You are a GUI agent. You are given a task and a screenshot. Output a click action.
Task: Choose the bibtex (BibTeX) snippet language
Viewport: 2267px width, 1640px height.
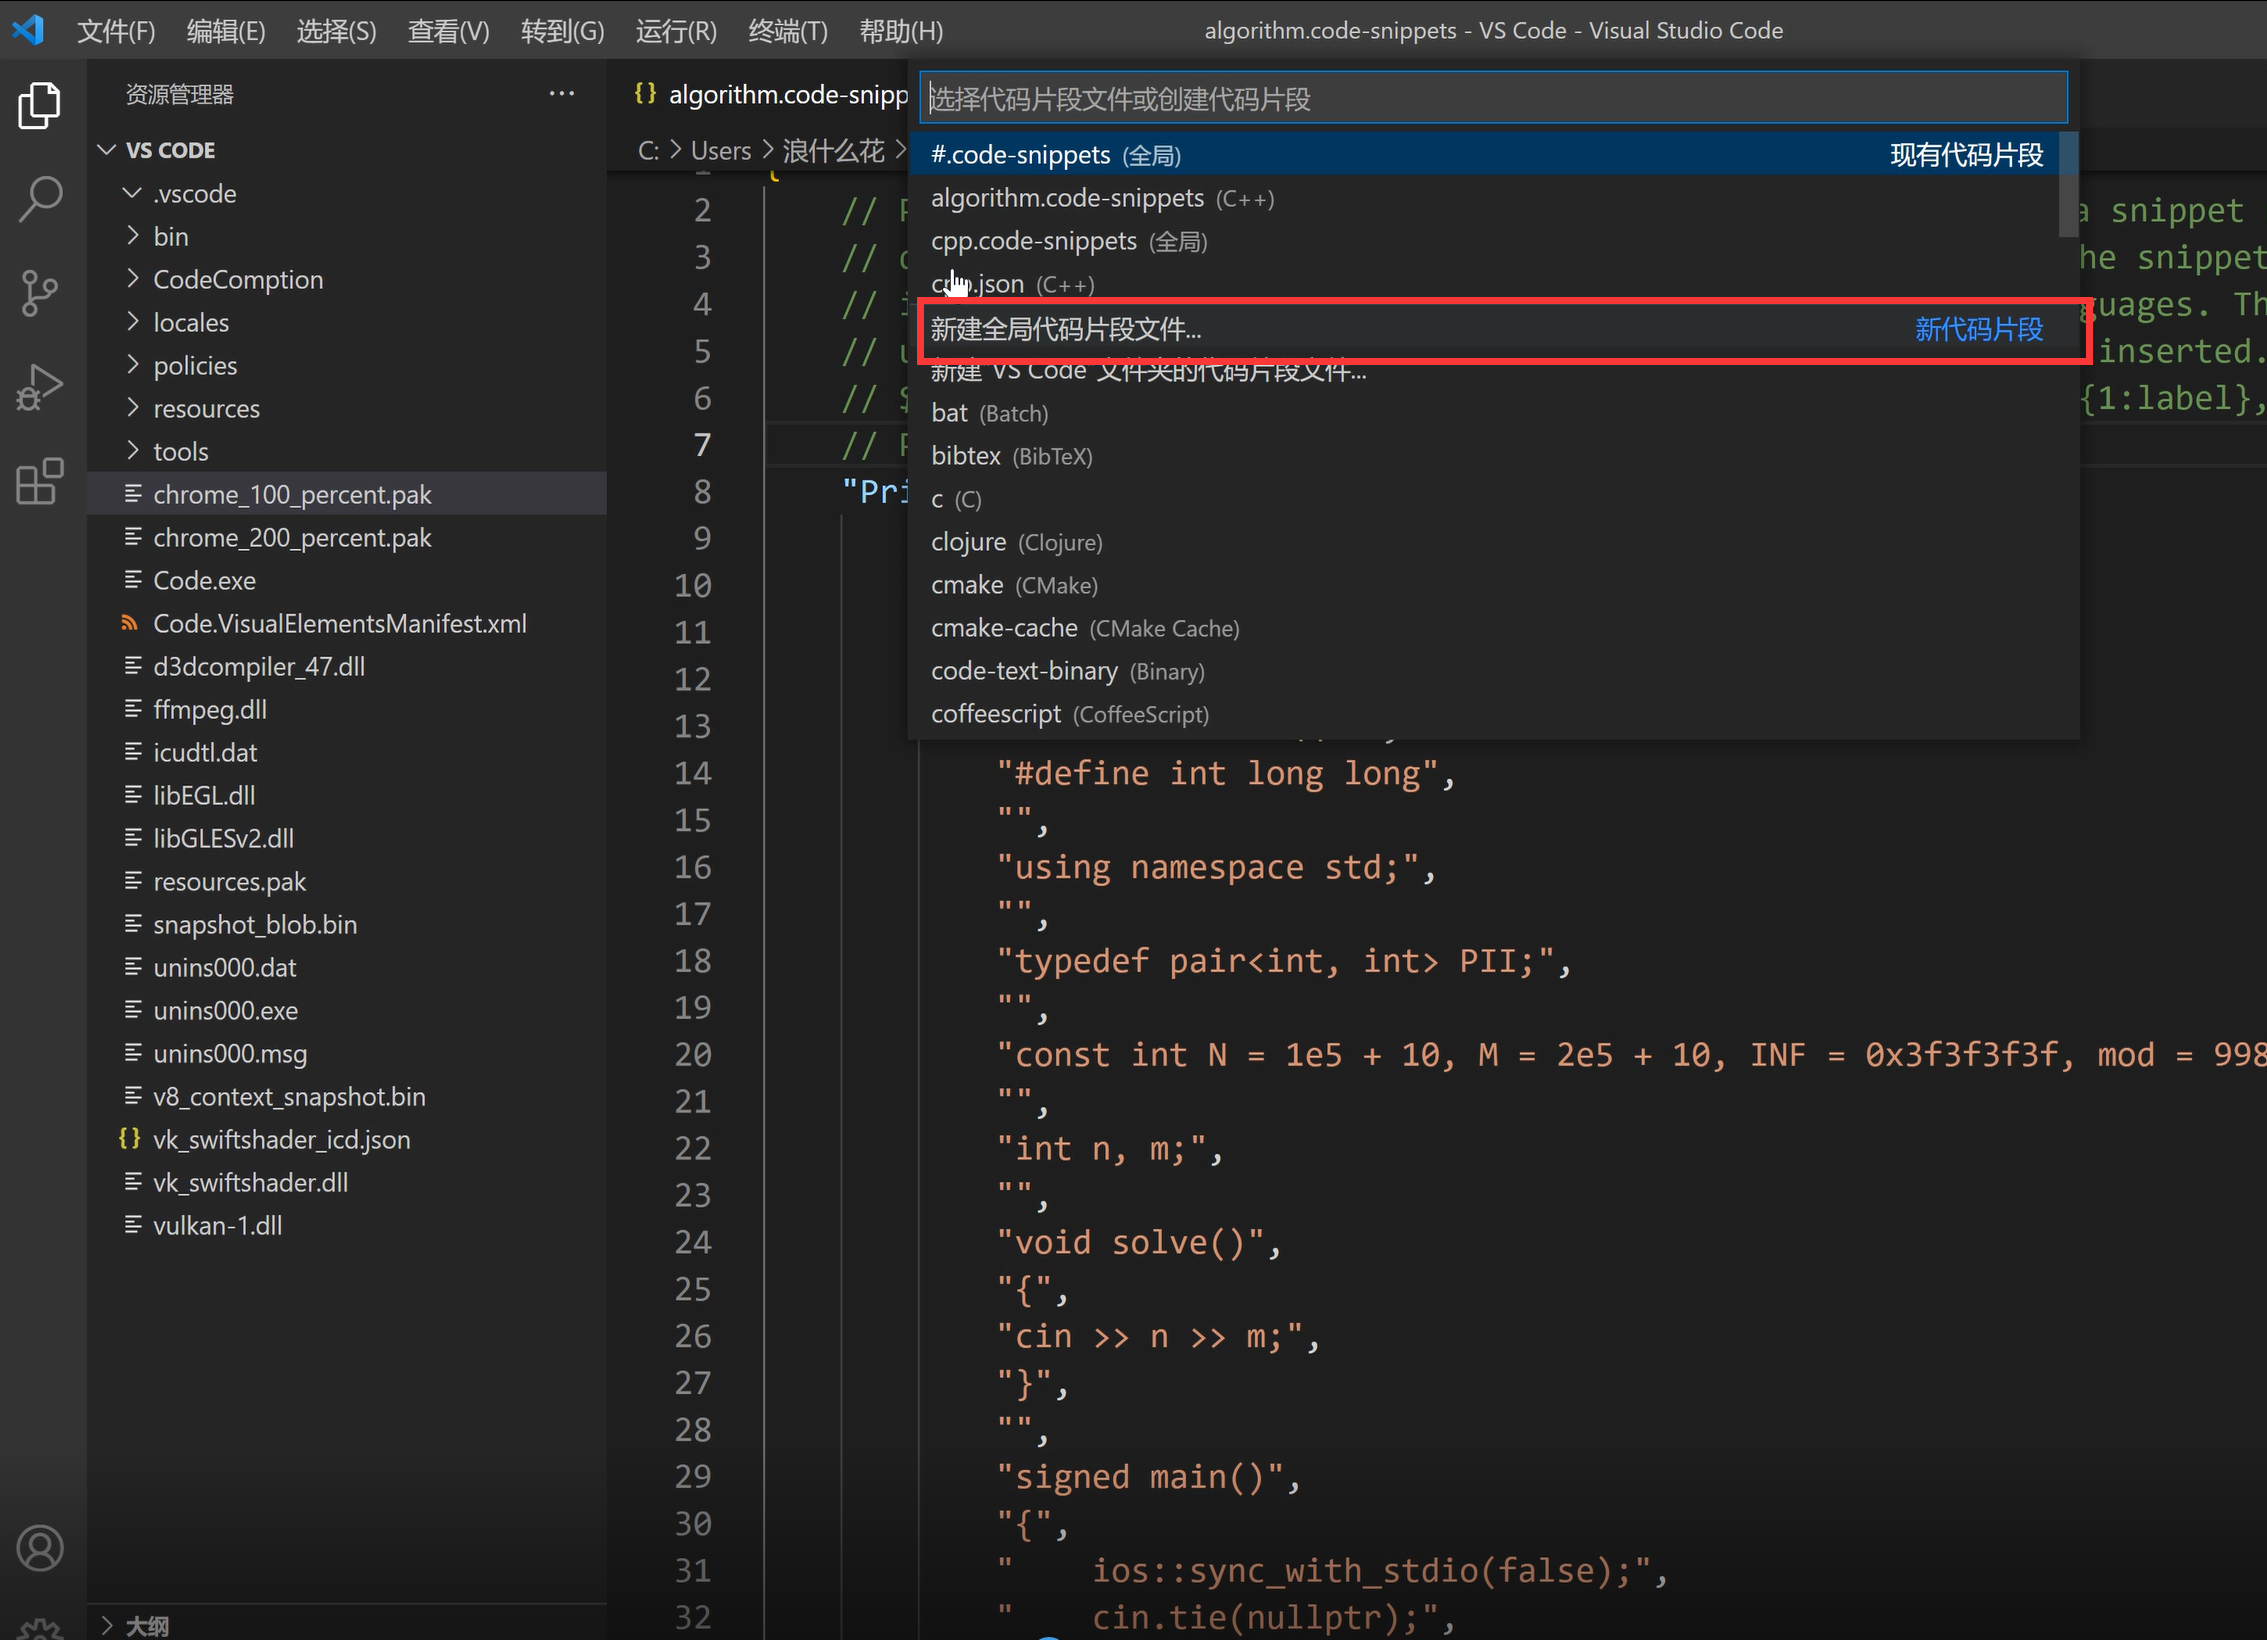[x=1486, y=456]
